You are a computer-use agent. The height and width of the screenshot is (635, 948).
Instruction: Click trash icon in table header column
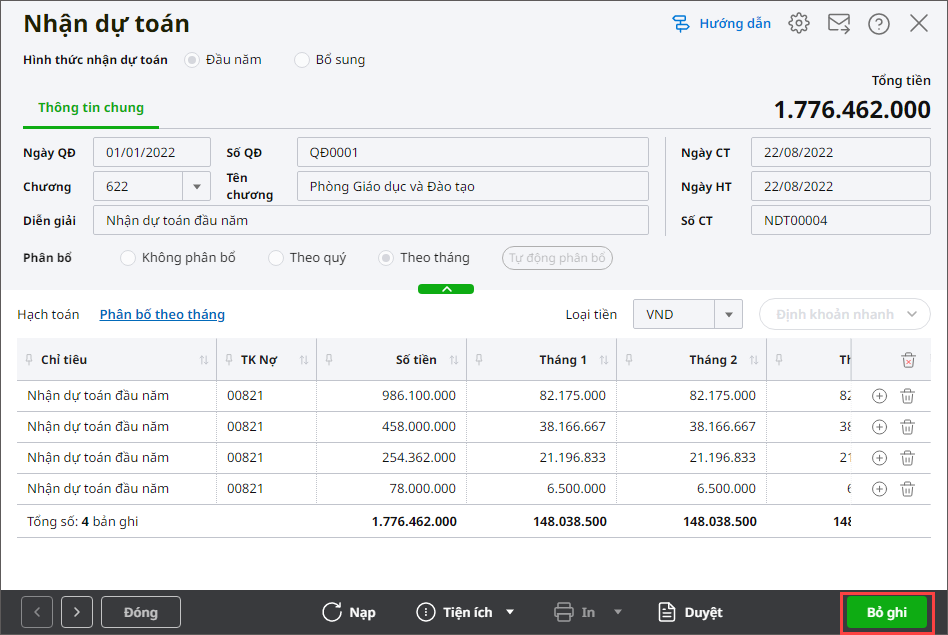click(x=907, y=360)
